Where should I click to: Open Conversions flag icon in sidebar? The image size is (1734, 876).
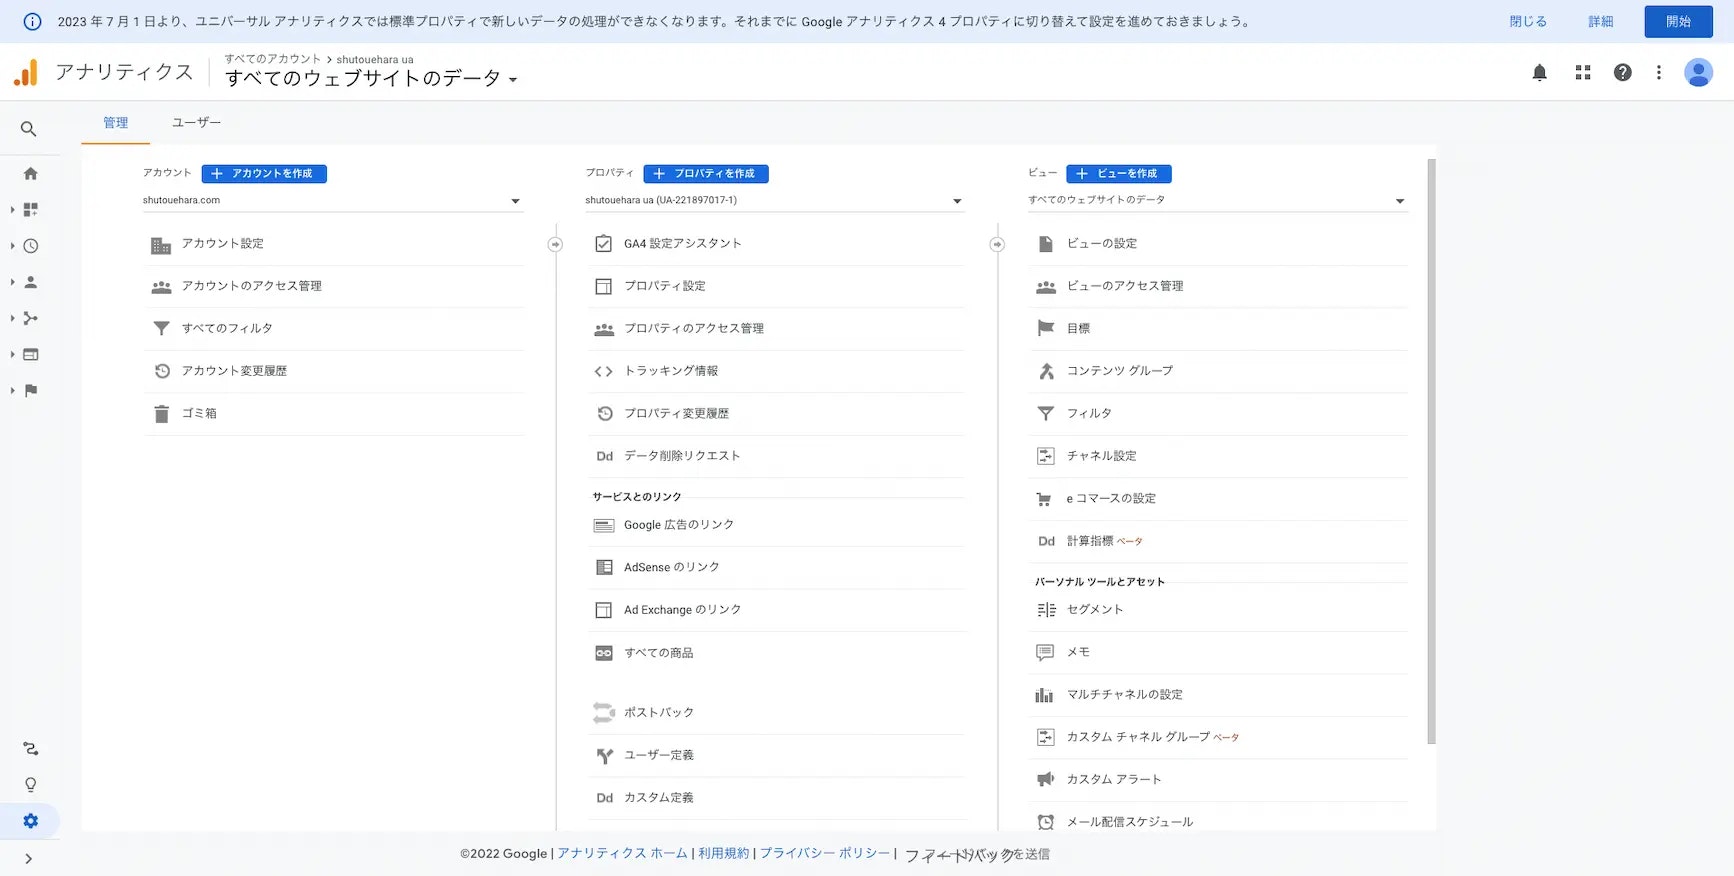[31, 390]
